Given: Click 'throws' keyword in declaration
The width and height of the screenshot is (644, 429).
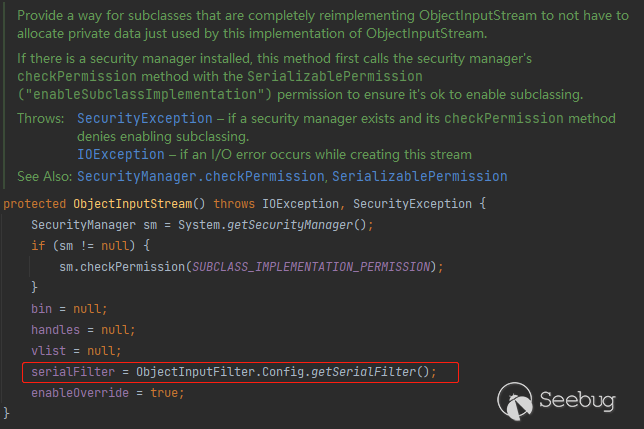Looking at the screenshot, I should [234, 204].
